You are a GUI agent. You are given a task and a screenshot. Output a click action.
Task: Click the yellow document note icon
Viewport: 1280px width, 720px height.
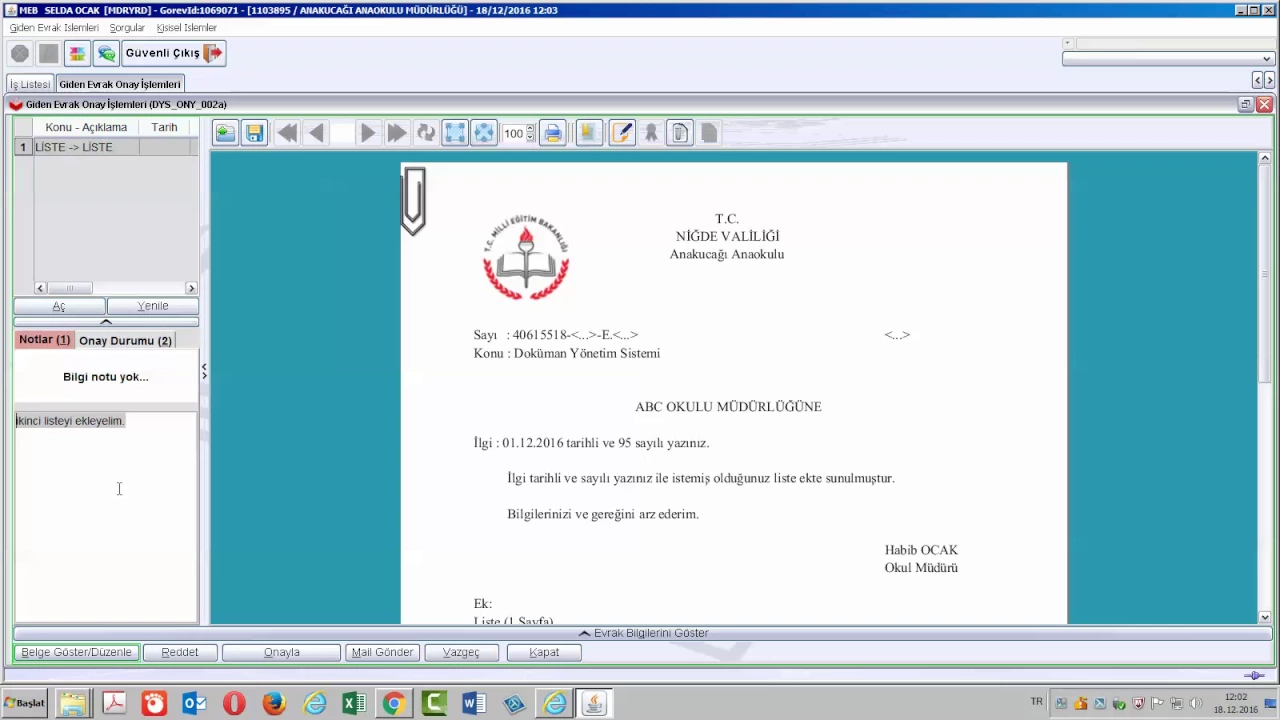coord(589,133)
